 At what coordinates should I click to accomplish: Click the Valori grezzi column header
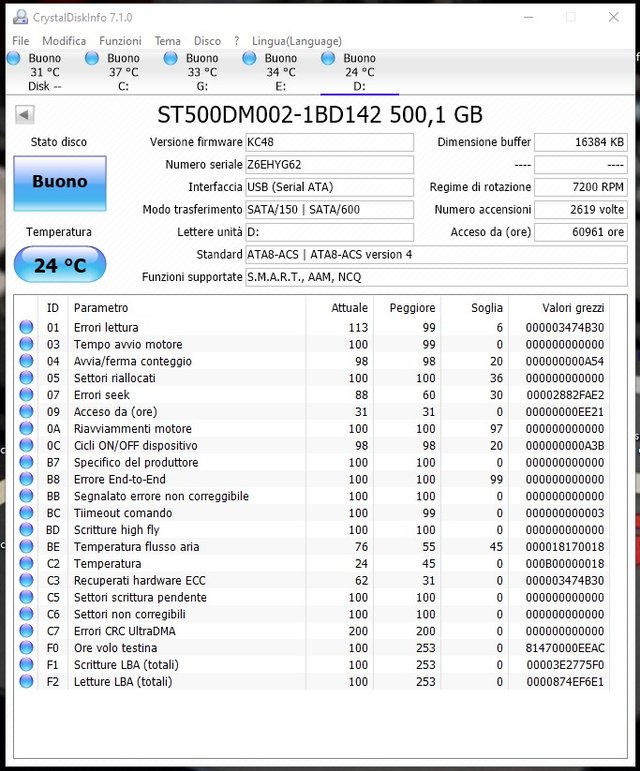tap(559, 308)
